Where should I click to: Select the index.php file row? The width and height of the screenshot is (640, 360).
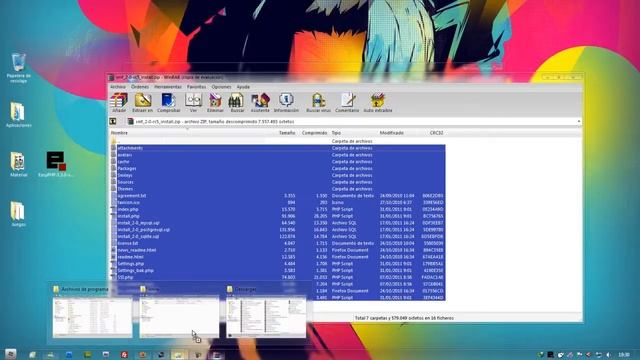(x=278, y=209)
